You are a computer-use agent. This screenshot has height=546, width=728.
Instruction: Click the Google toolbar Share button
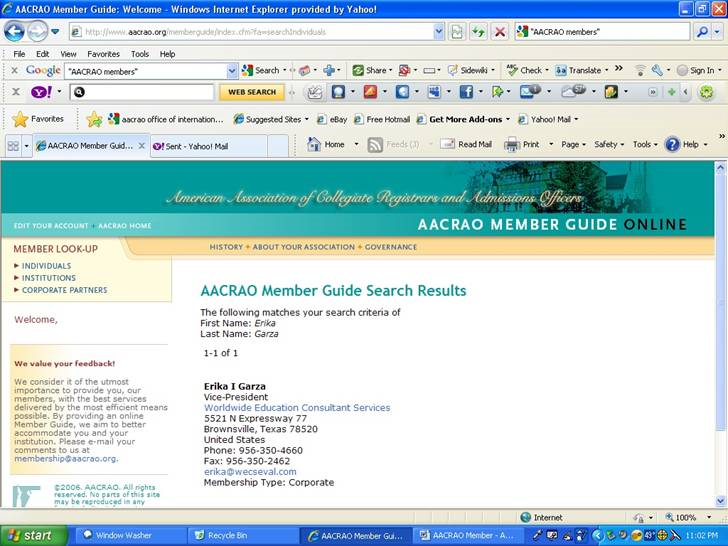tap(370, 71)
